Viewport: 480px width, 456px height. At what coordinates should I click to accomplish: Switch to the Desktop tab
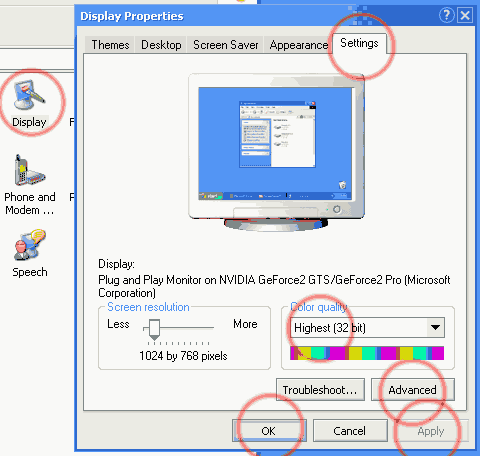(x=161, y=45)
